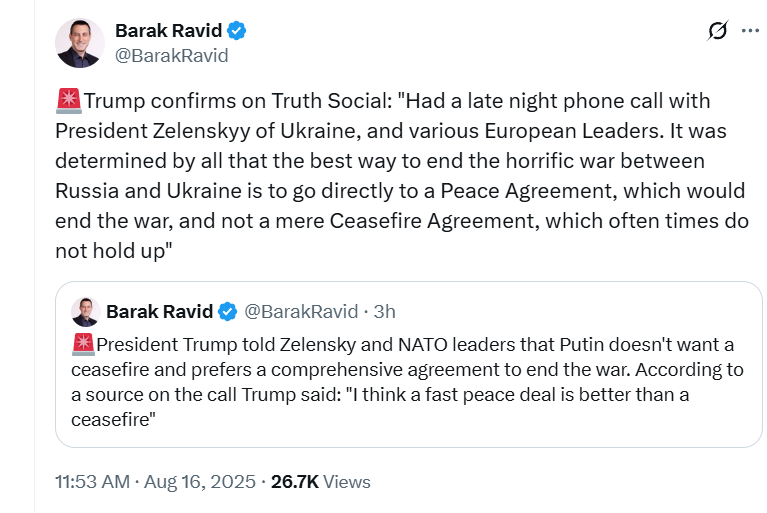Screen dimensions: 767x513
Task: Open the large Barak Ravid profile photo
Action: 79,43
